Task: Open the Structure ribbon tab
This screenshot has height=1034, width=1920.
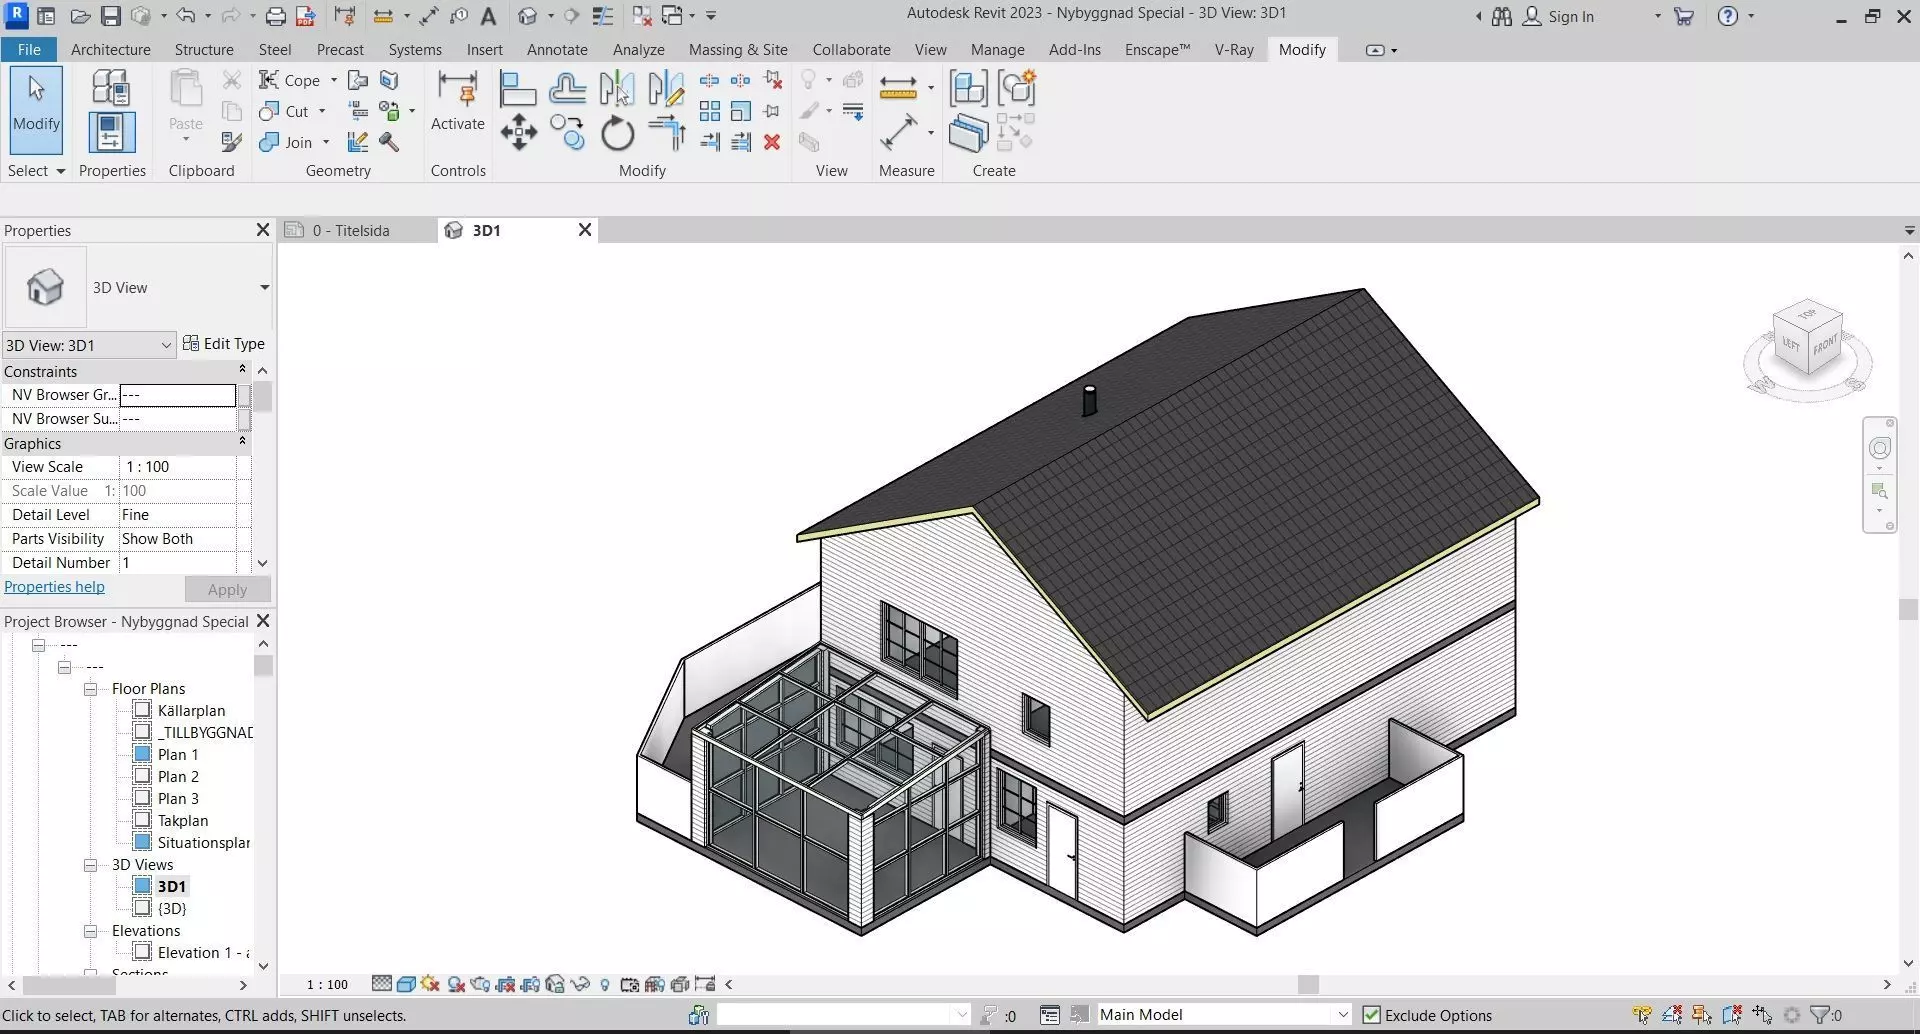Action: coord(204,50)
